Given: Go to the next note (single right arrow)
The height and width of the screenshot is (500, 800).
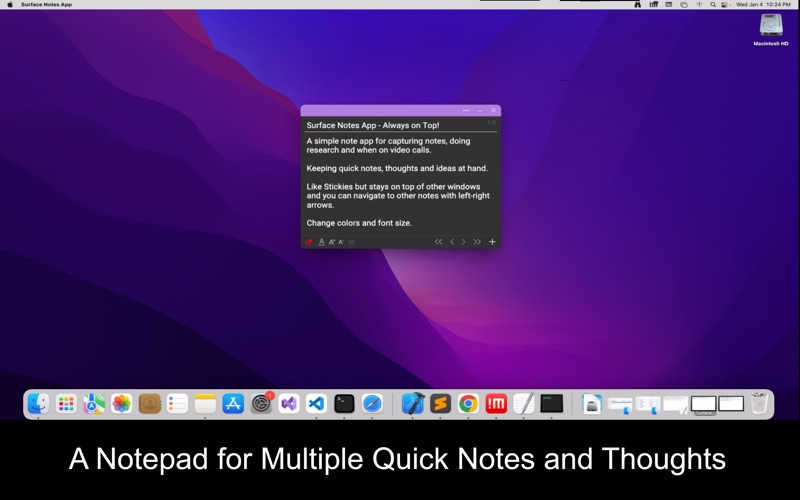Looking at the screenshot, I should 464,242.
